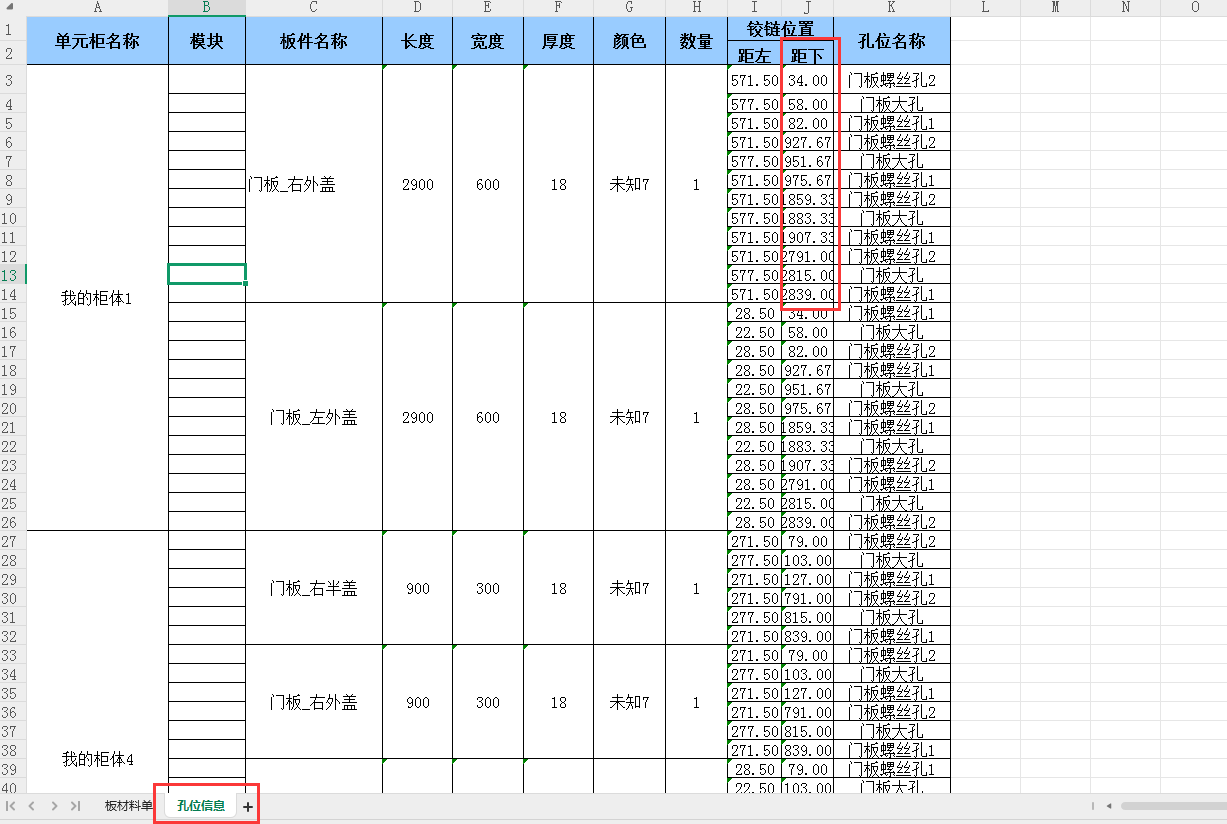Click the active cell B13
This screenshot has height=824, width=1227.
point(207,274)
